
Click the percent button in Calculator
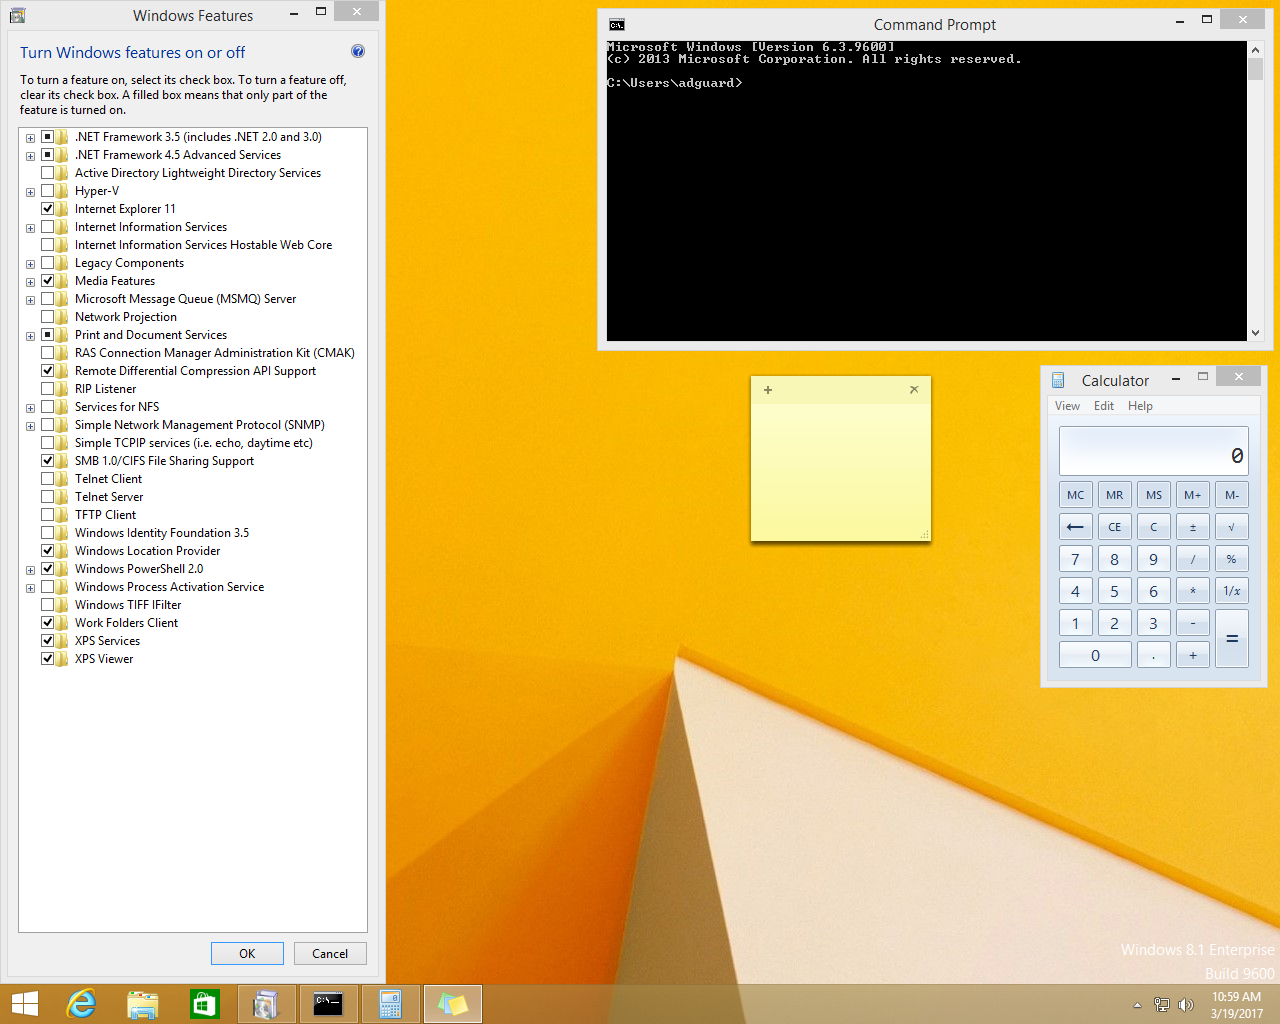pyautogui.click(x=1232, y=559)
